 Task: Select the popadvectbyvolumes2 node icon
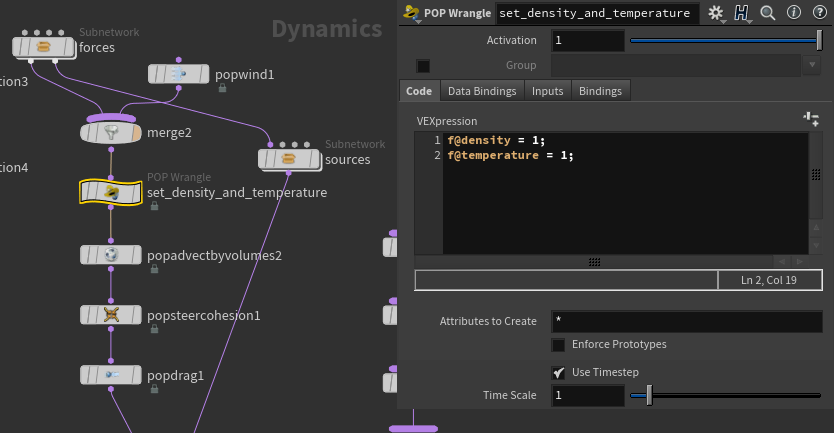[x=111, y=255]
